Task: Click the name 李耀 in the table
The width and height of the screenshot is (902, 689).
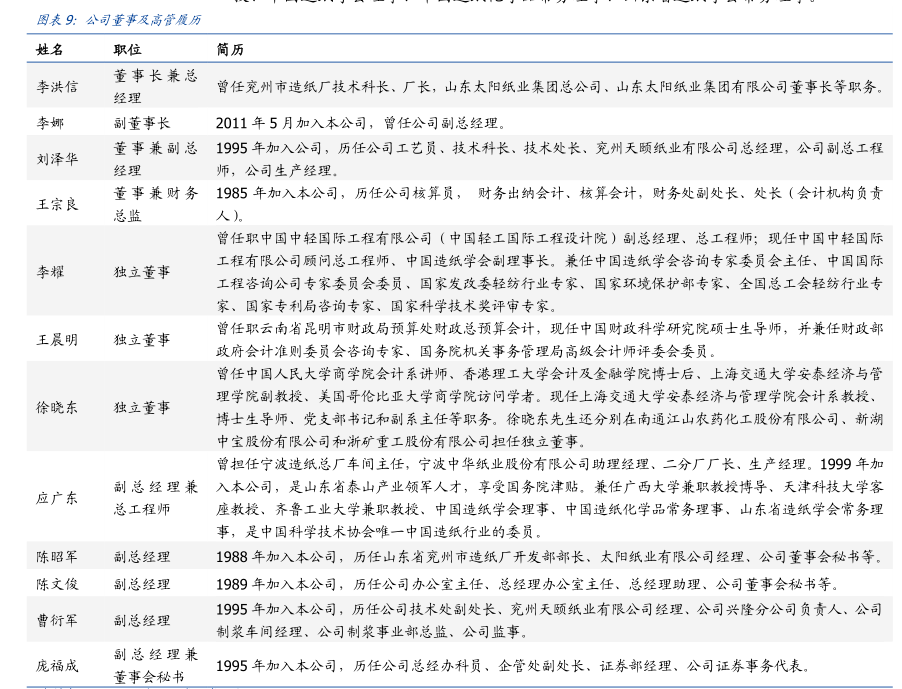Action: (50, 272)
